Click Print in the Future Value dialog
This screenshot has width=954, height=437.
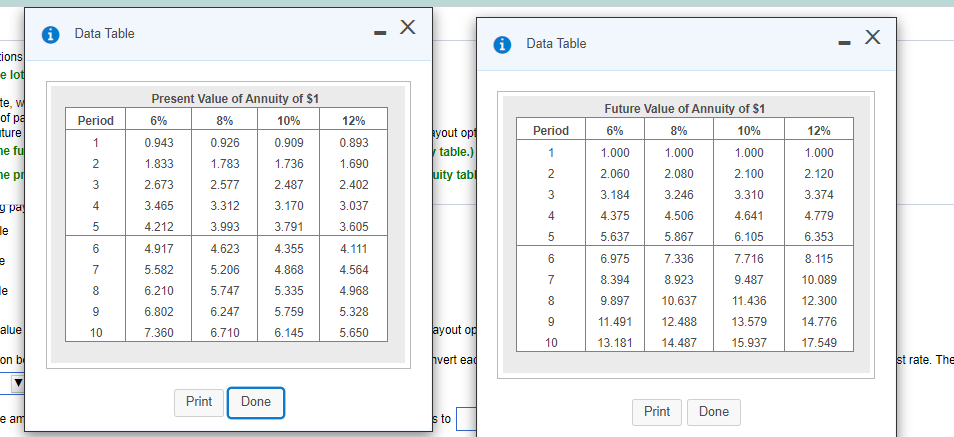click(657, 412)
